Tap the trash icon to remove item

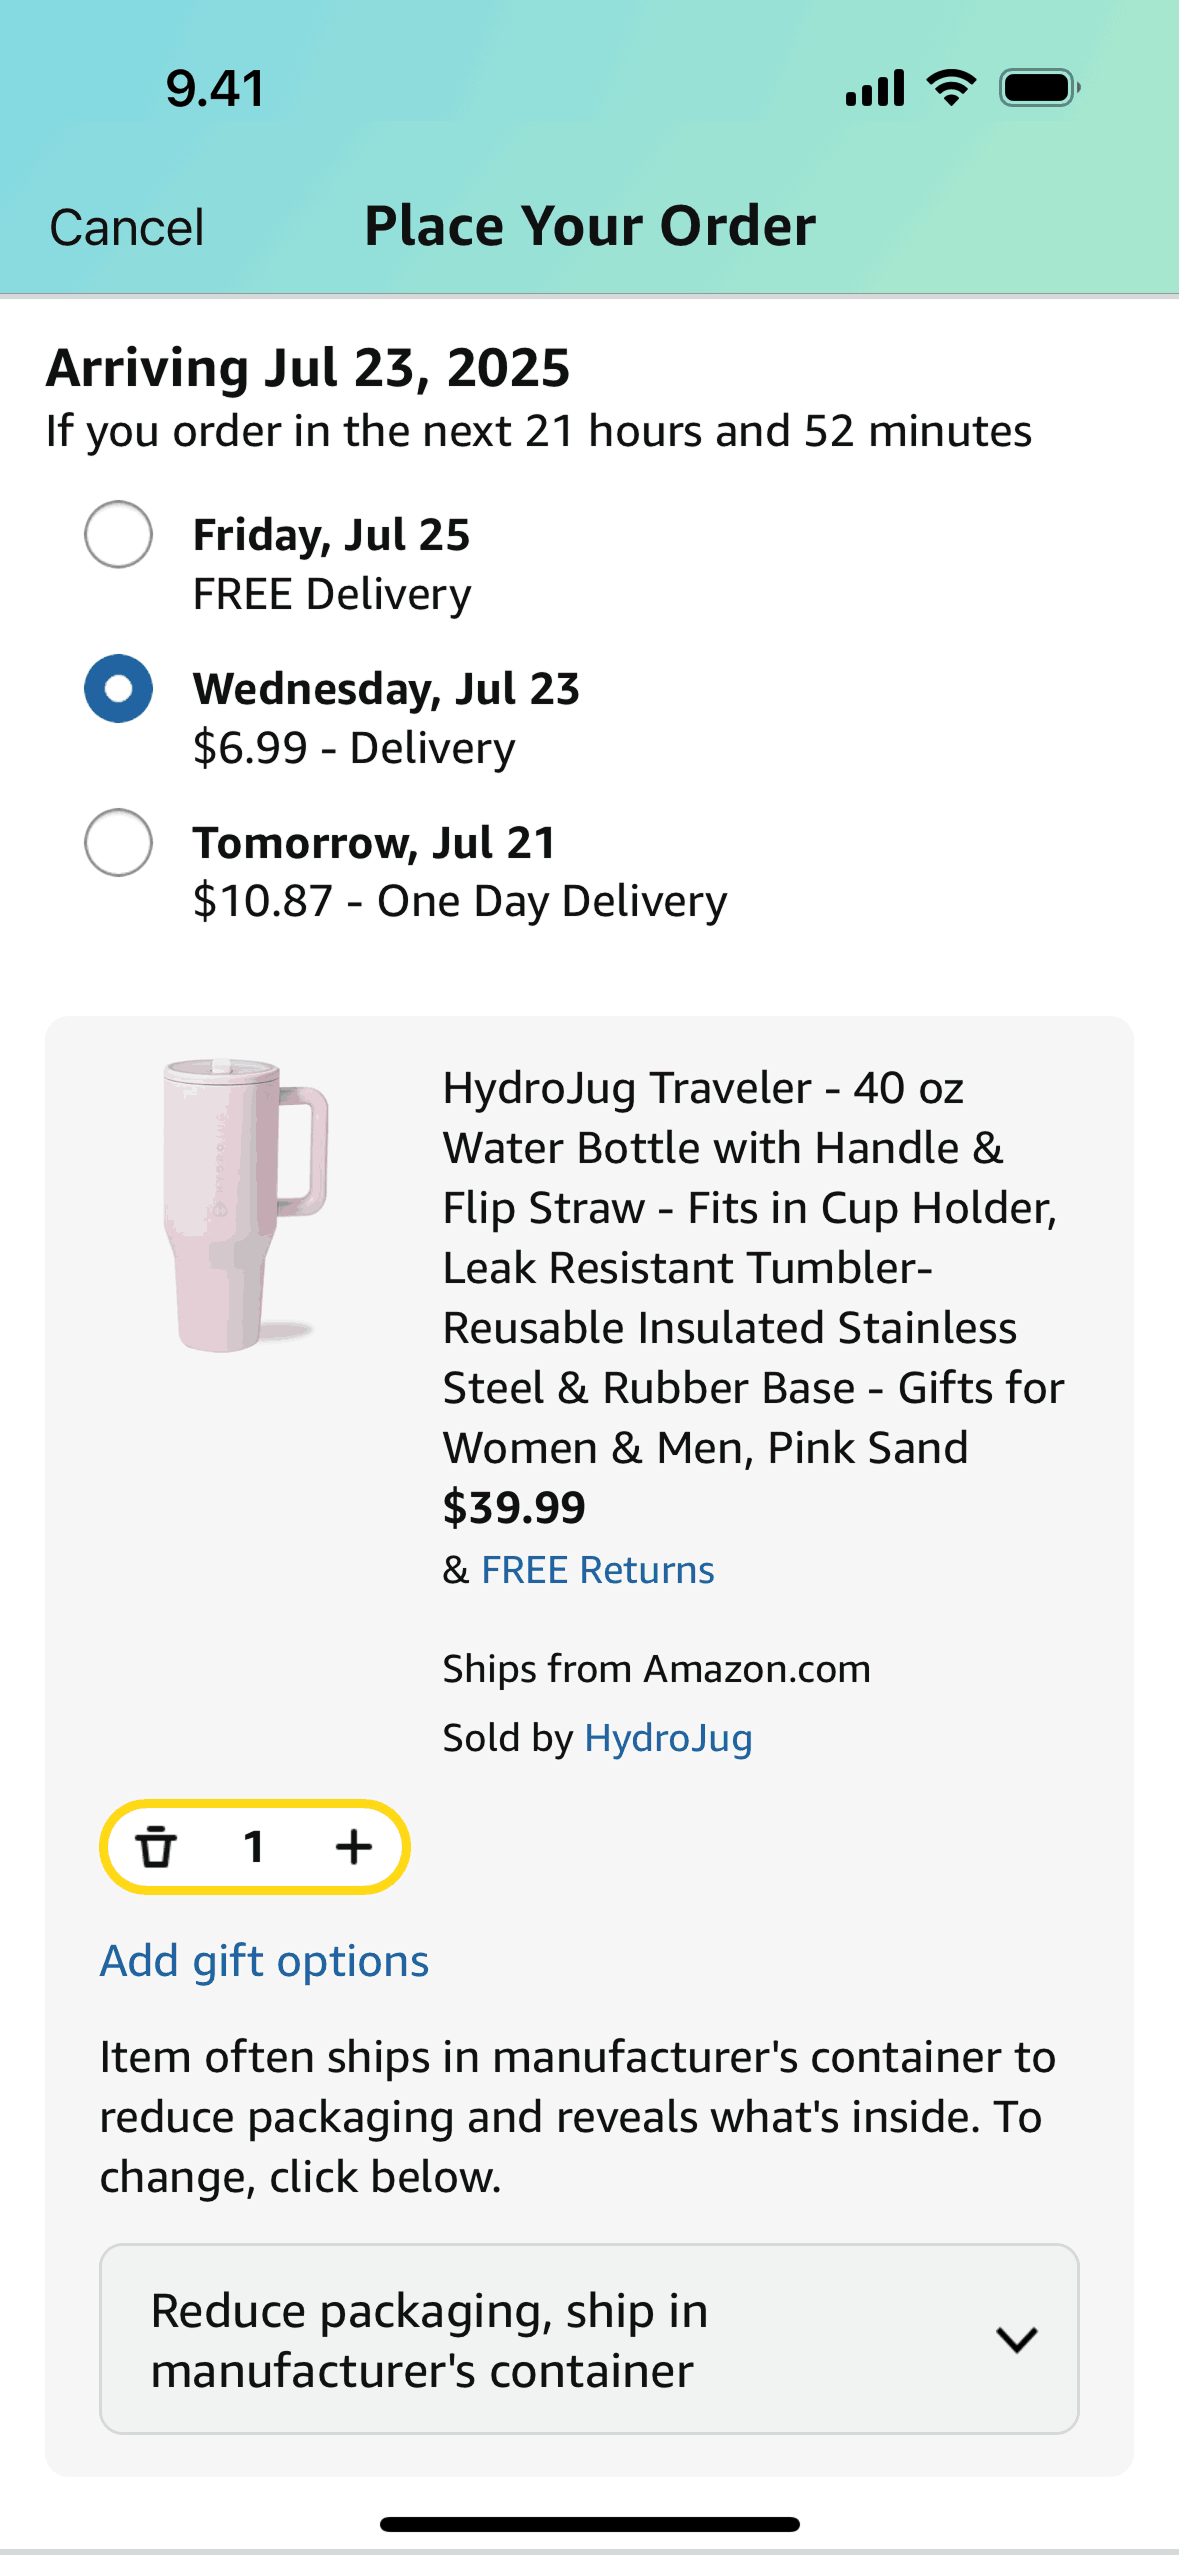click(156, 1846)
